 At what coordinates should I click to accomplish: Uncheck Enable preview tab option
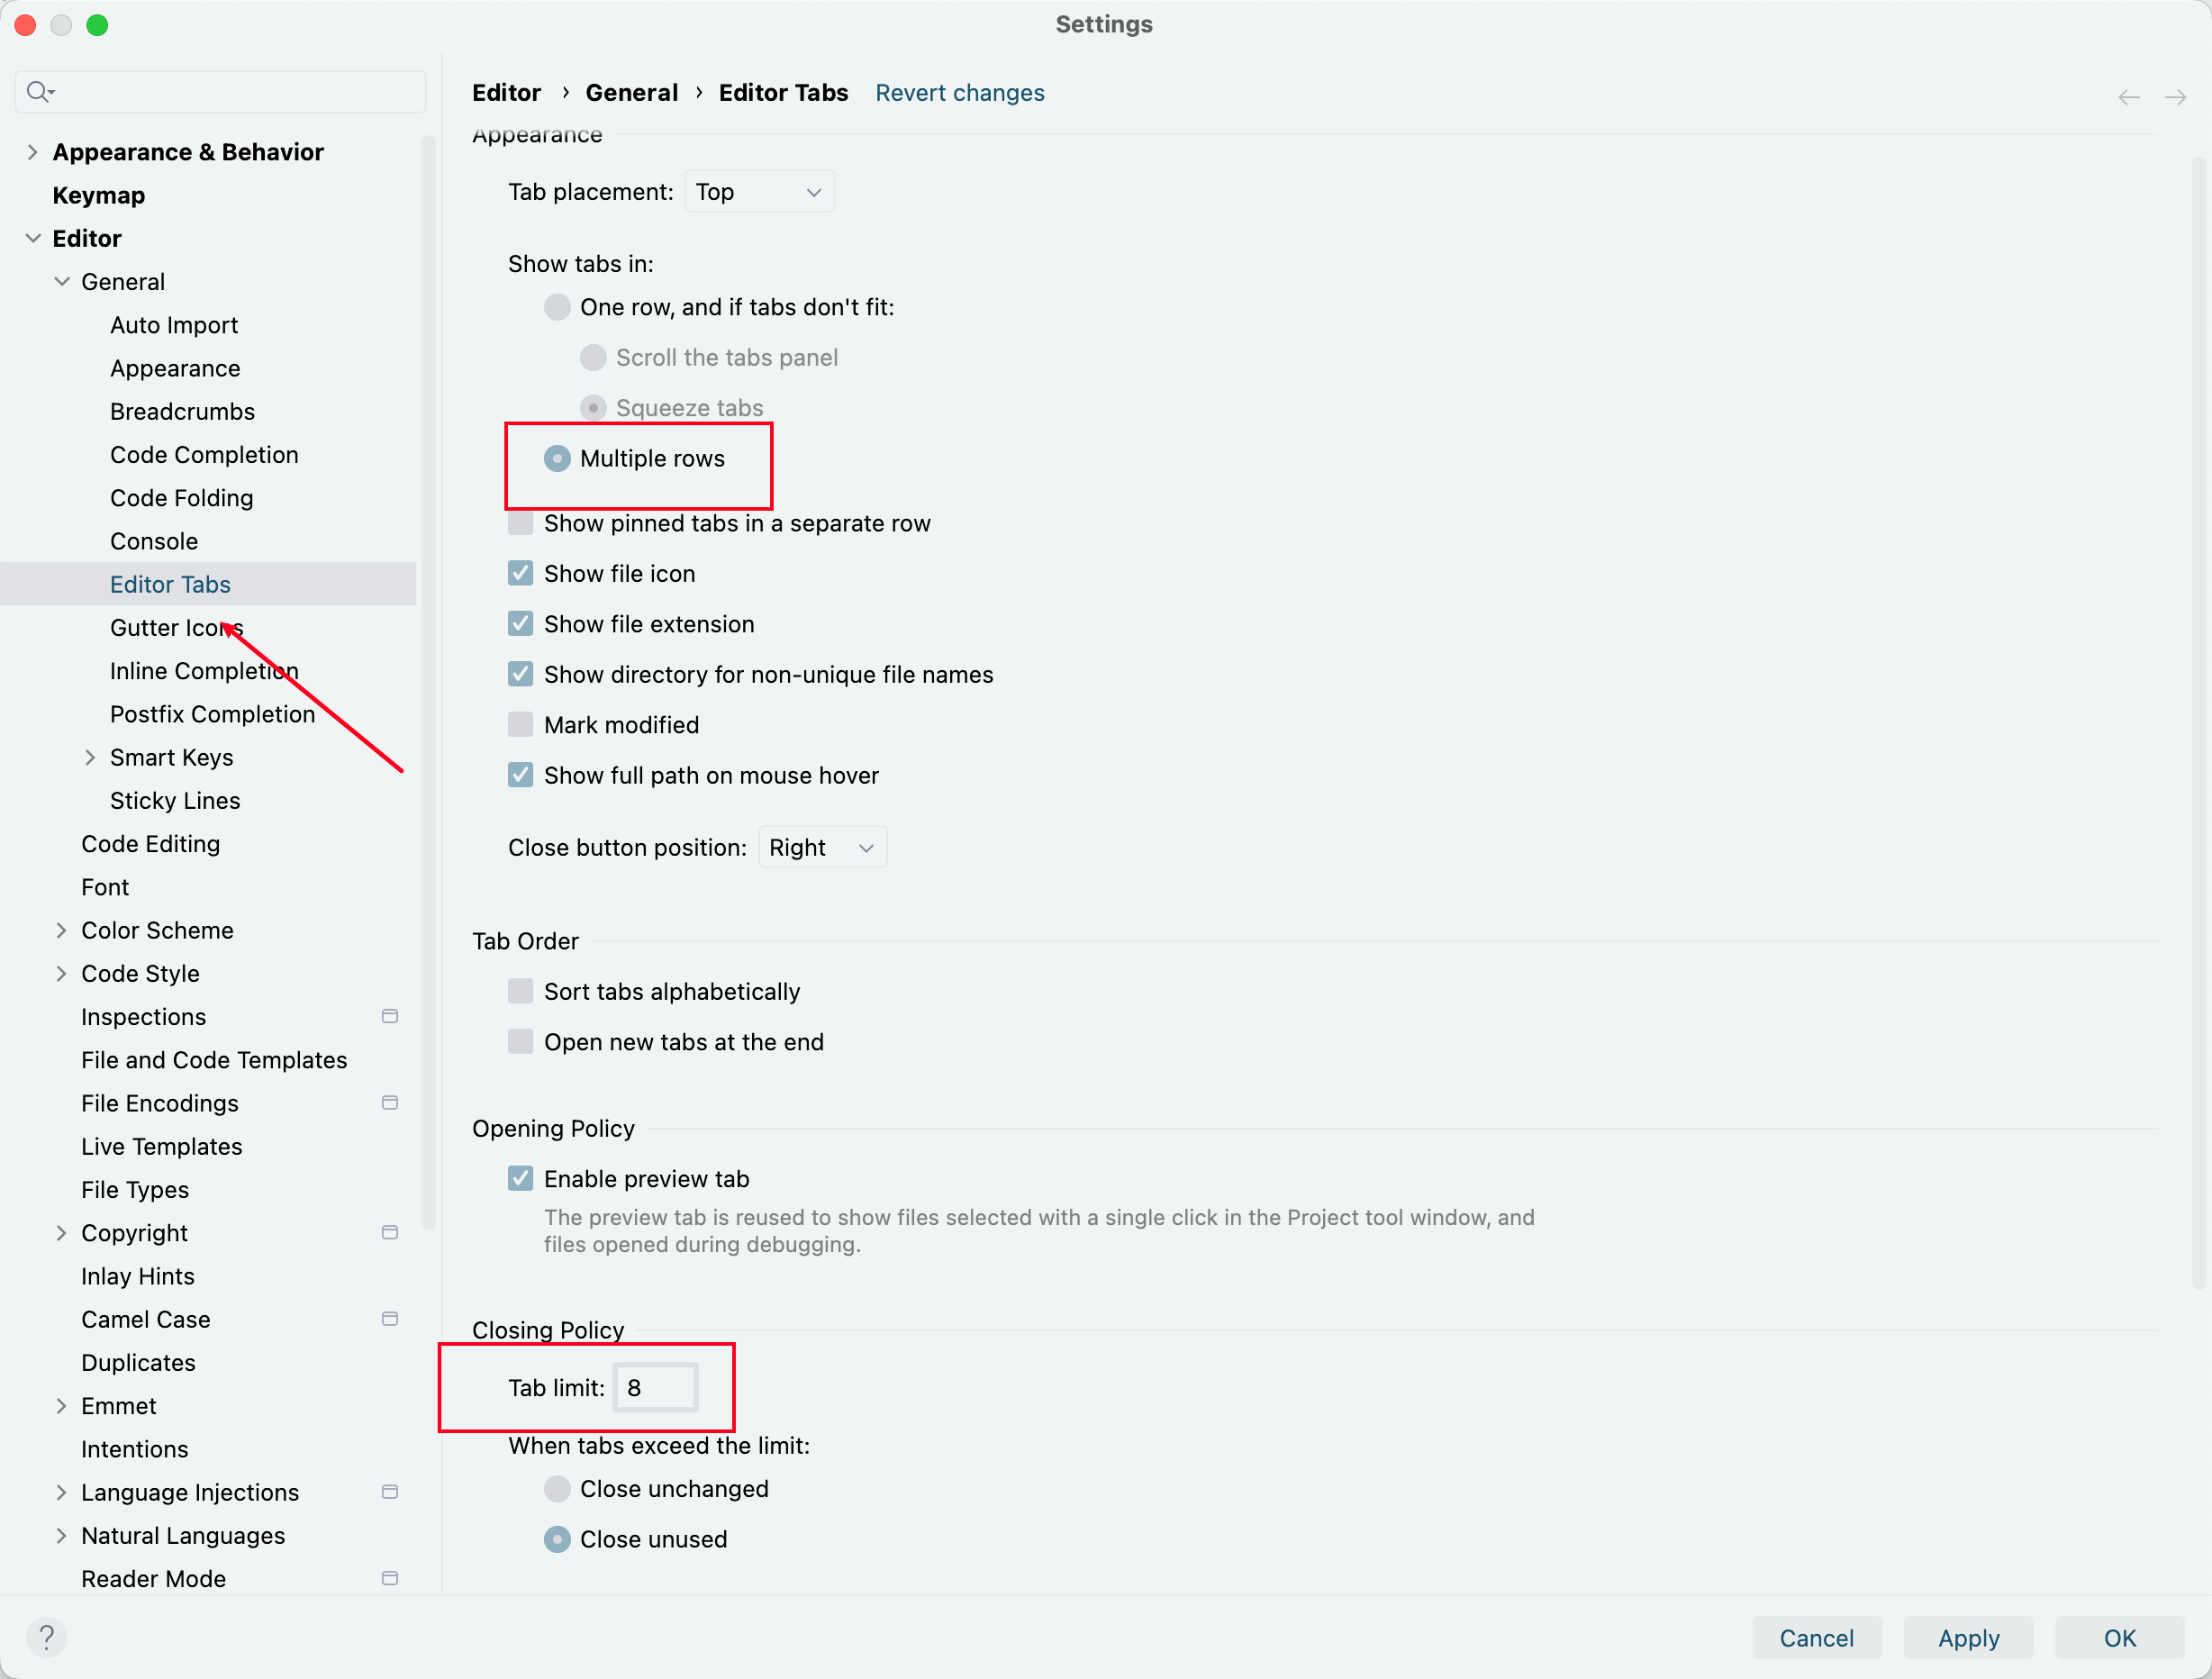pyautogui.click(x=520, y=1178)
